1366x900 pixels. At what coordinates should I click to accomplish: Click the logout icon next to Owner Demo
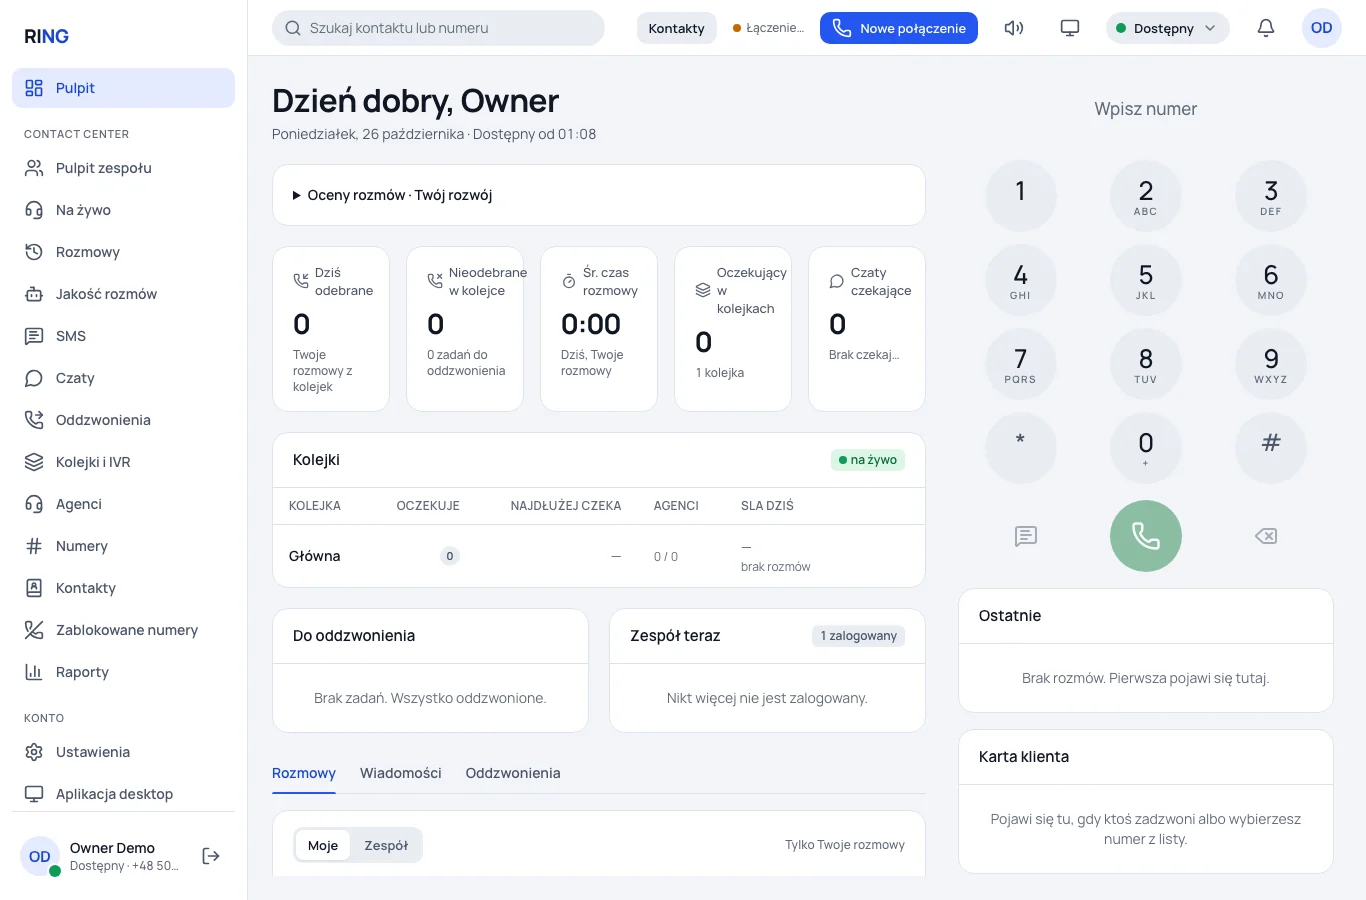[211, 856]
